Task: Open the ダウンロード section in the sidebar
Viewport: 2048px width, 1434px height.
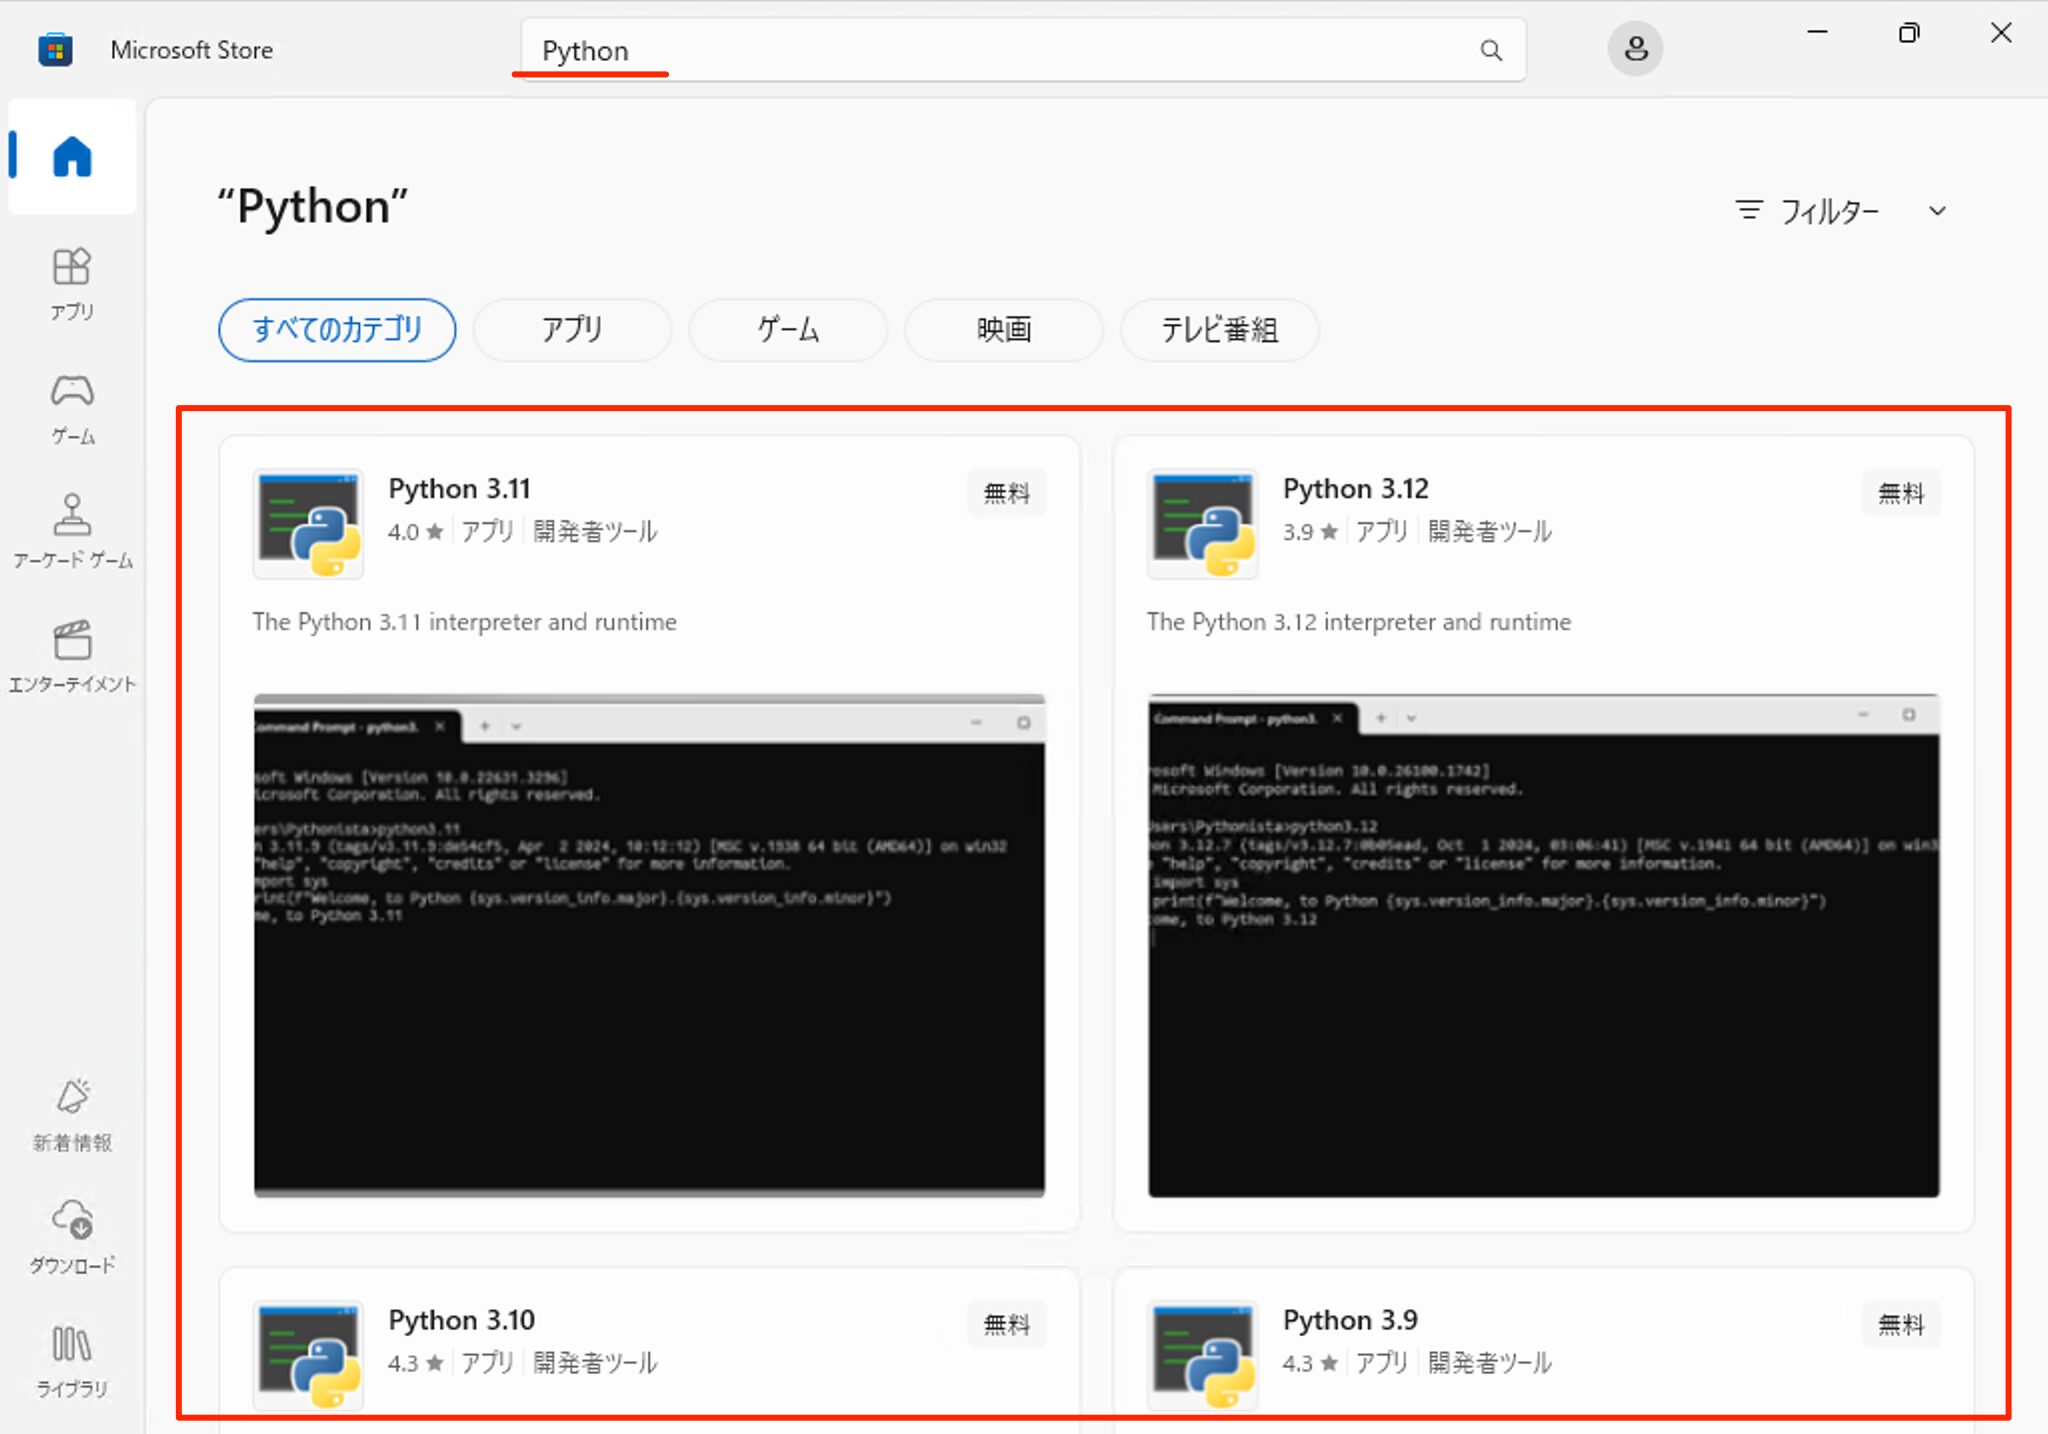Action: point(71,1237)
